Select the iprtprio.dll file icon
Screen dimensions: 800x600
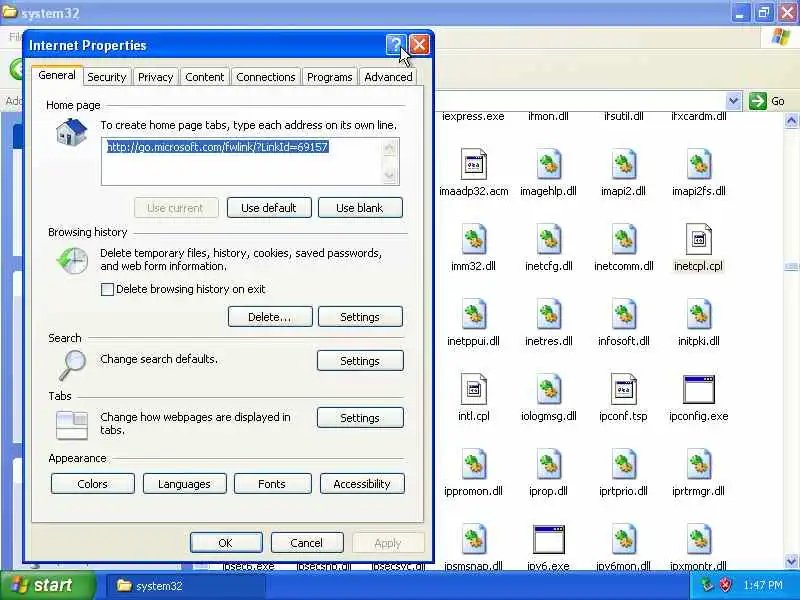623,464
